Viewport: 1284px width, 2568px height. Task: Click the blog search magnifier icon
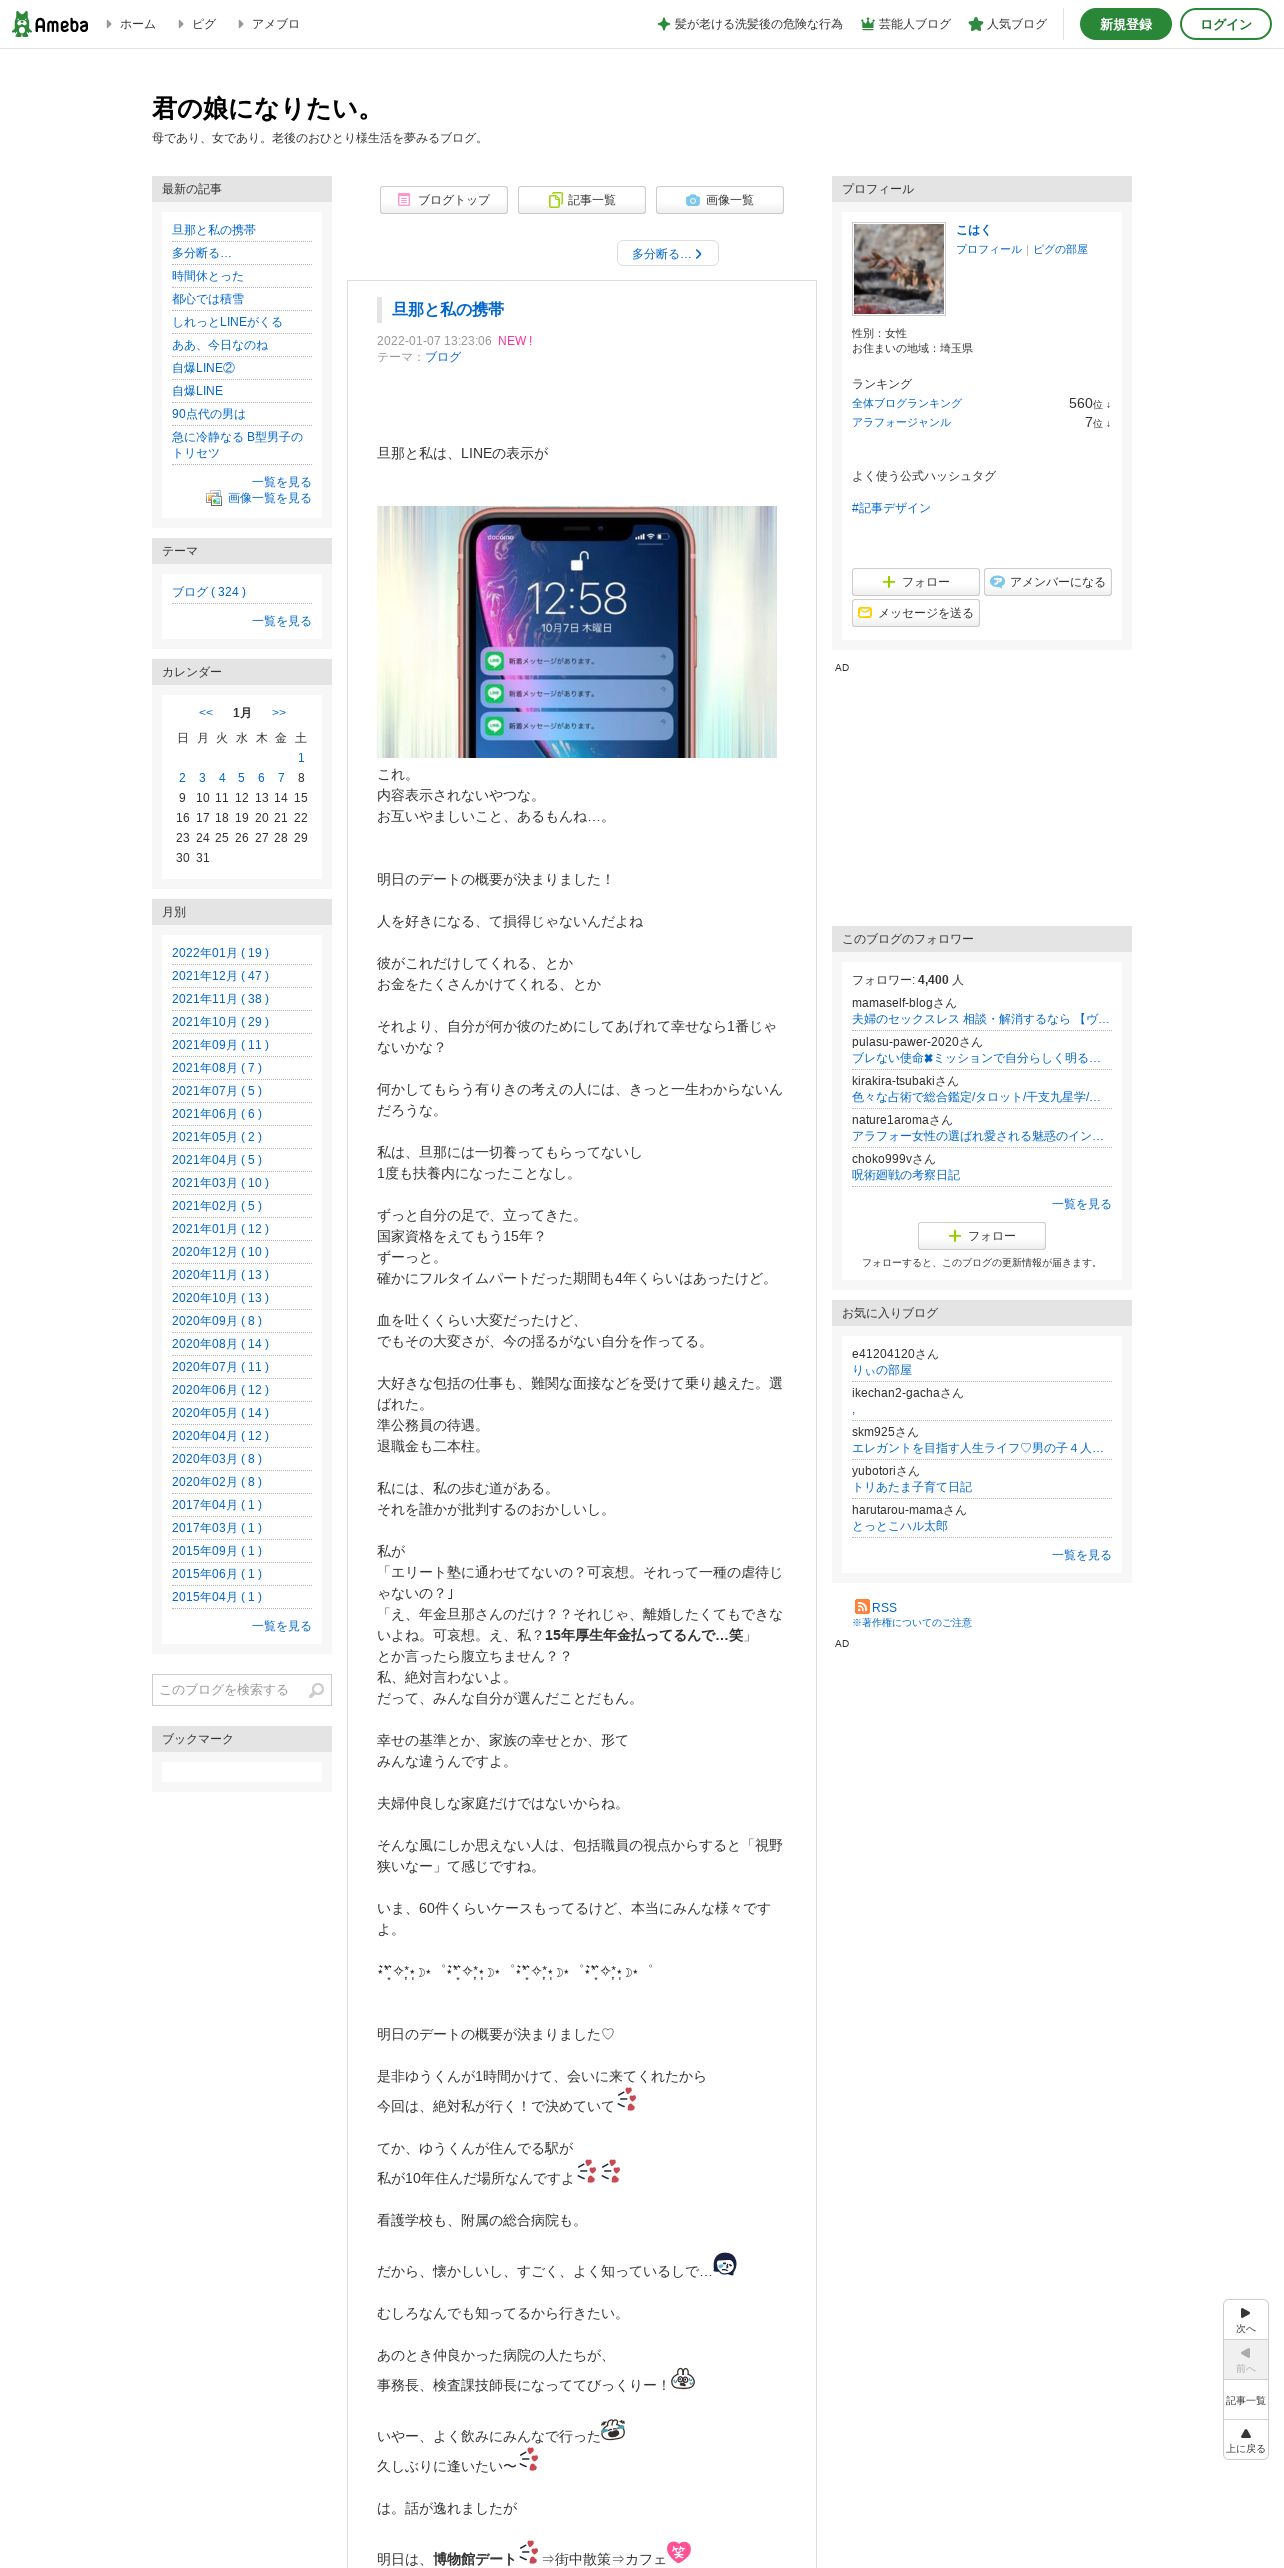[x=317, y=1690]
